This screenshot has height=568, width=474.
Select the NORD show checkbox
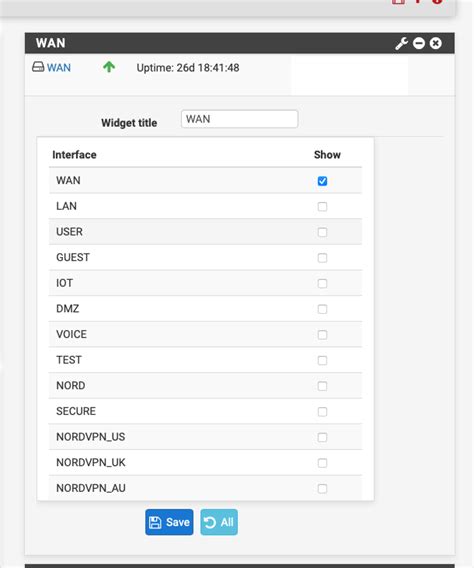coord(322,386)
